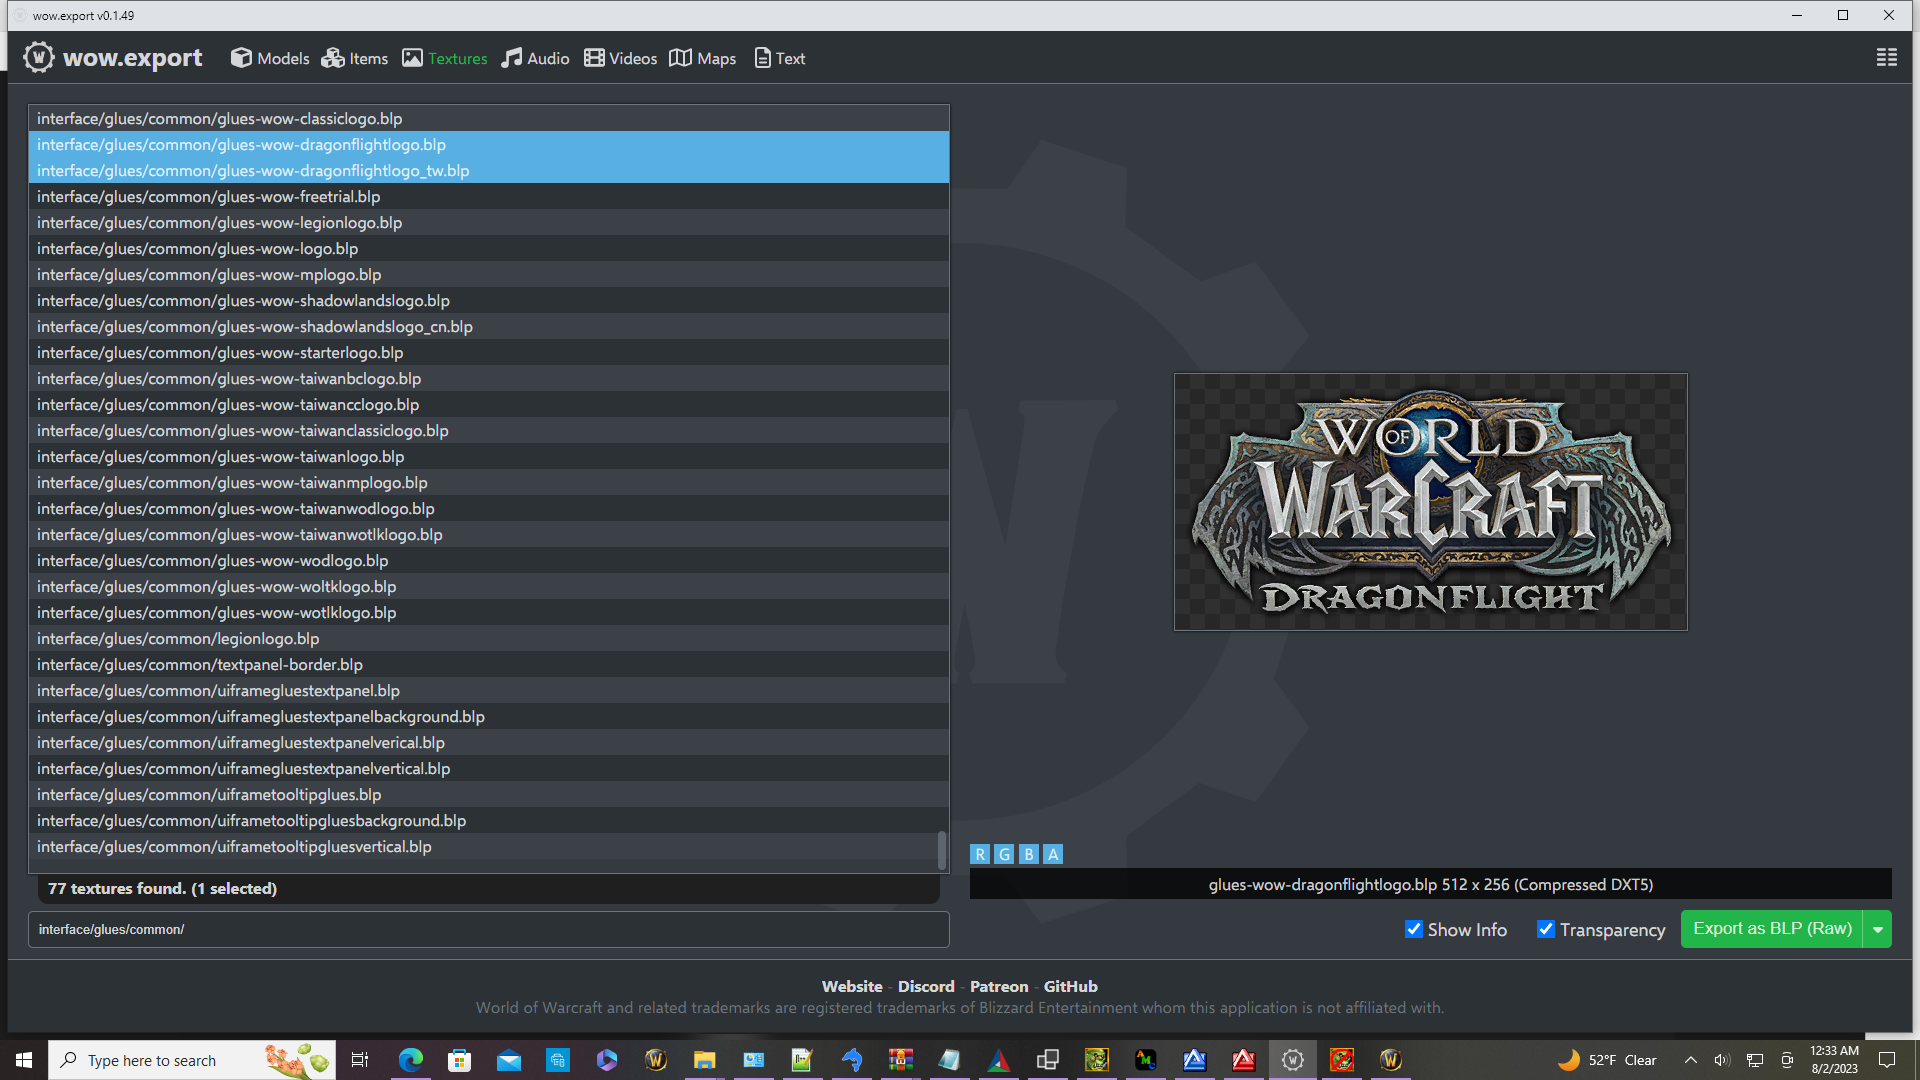Open the Models tab

(x=270, y=58)
